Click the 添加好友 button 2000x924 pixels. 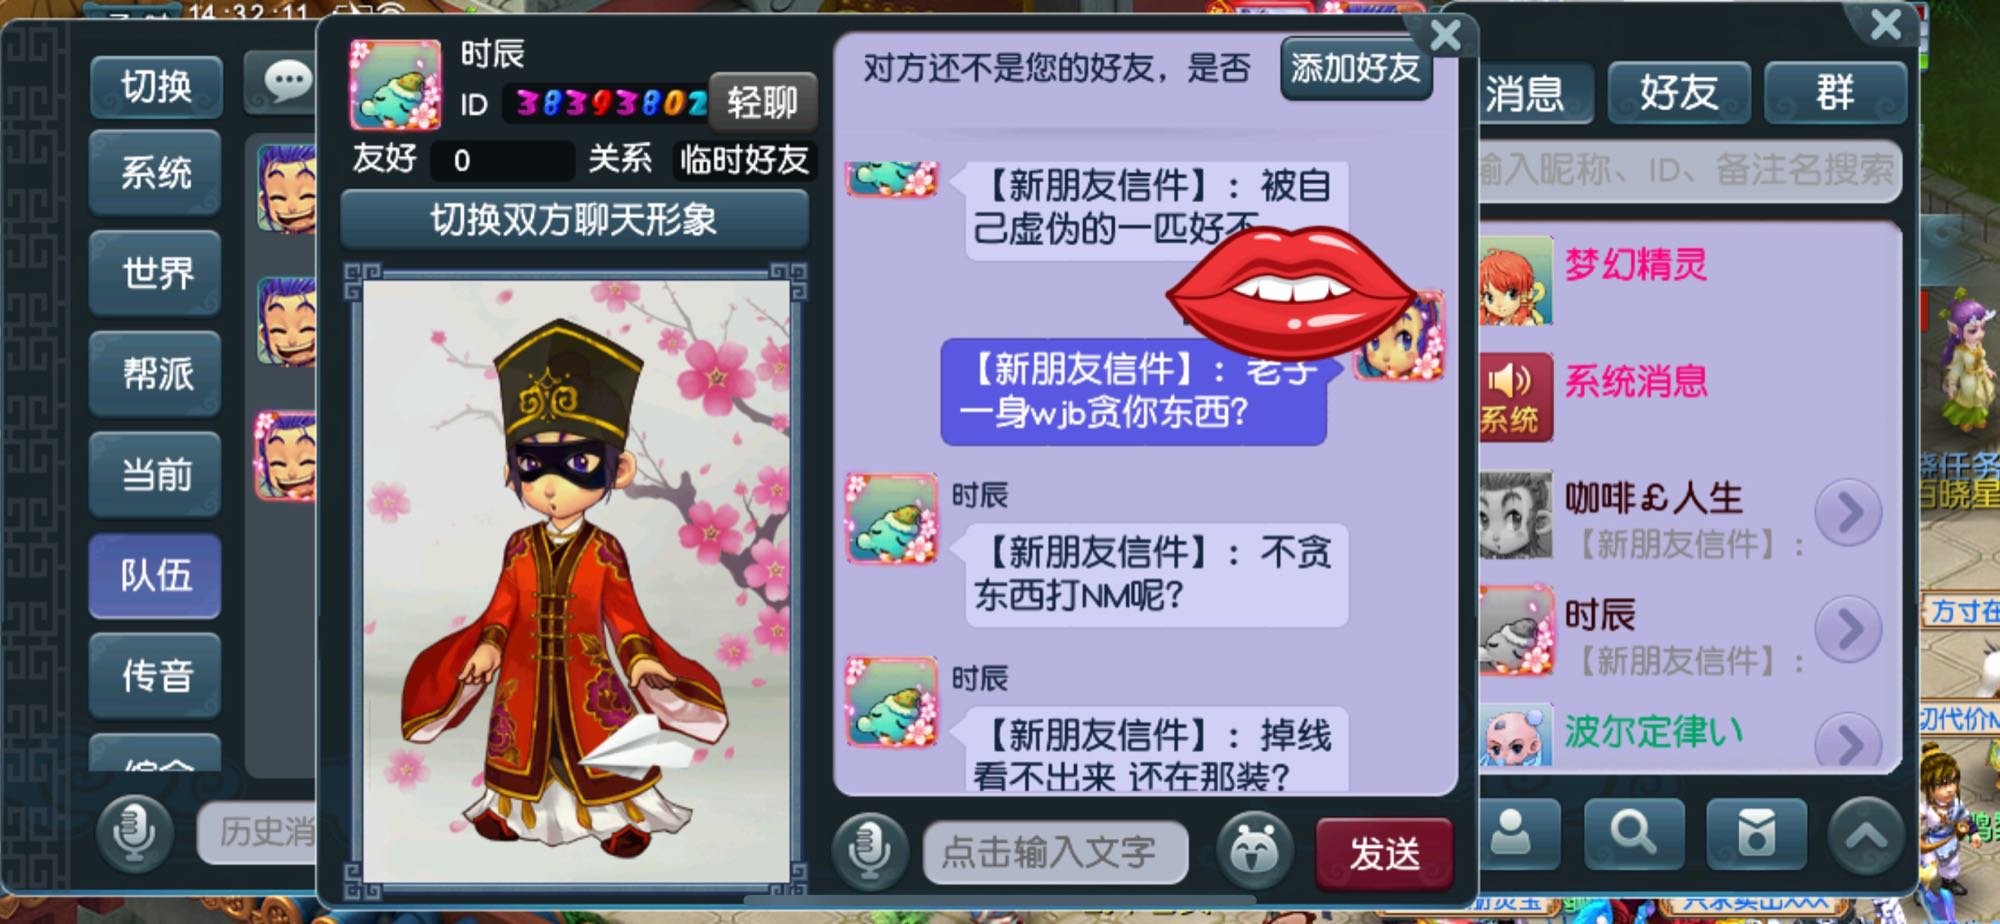tap(1356, 68)
